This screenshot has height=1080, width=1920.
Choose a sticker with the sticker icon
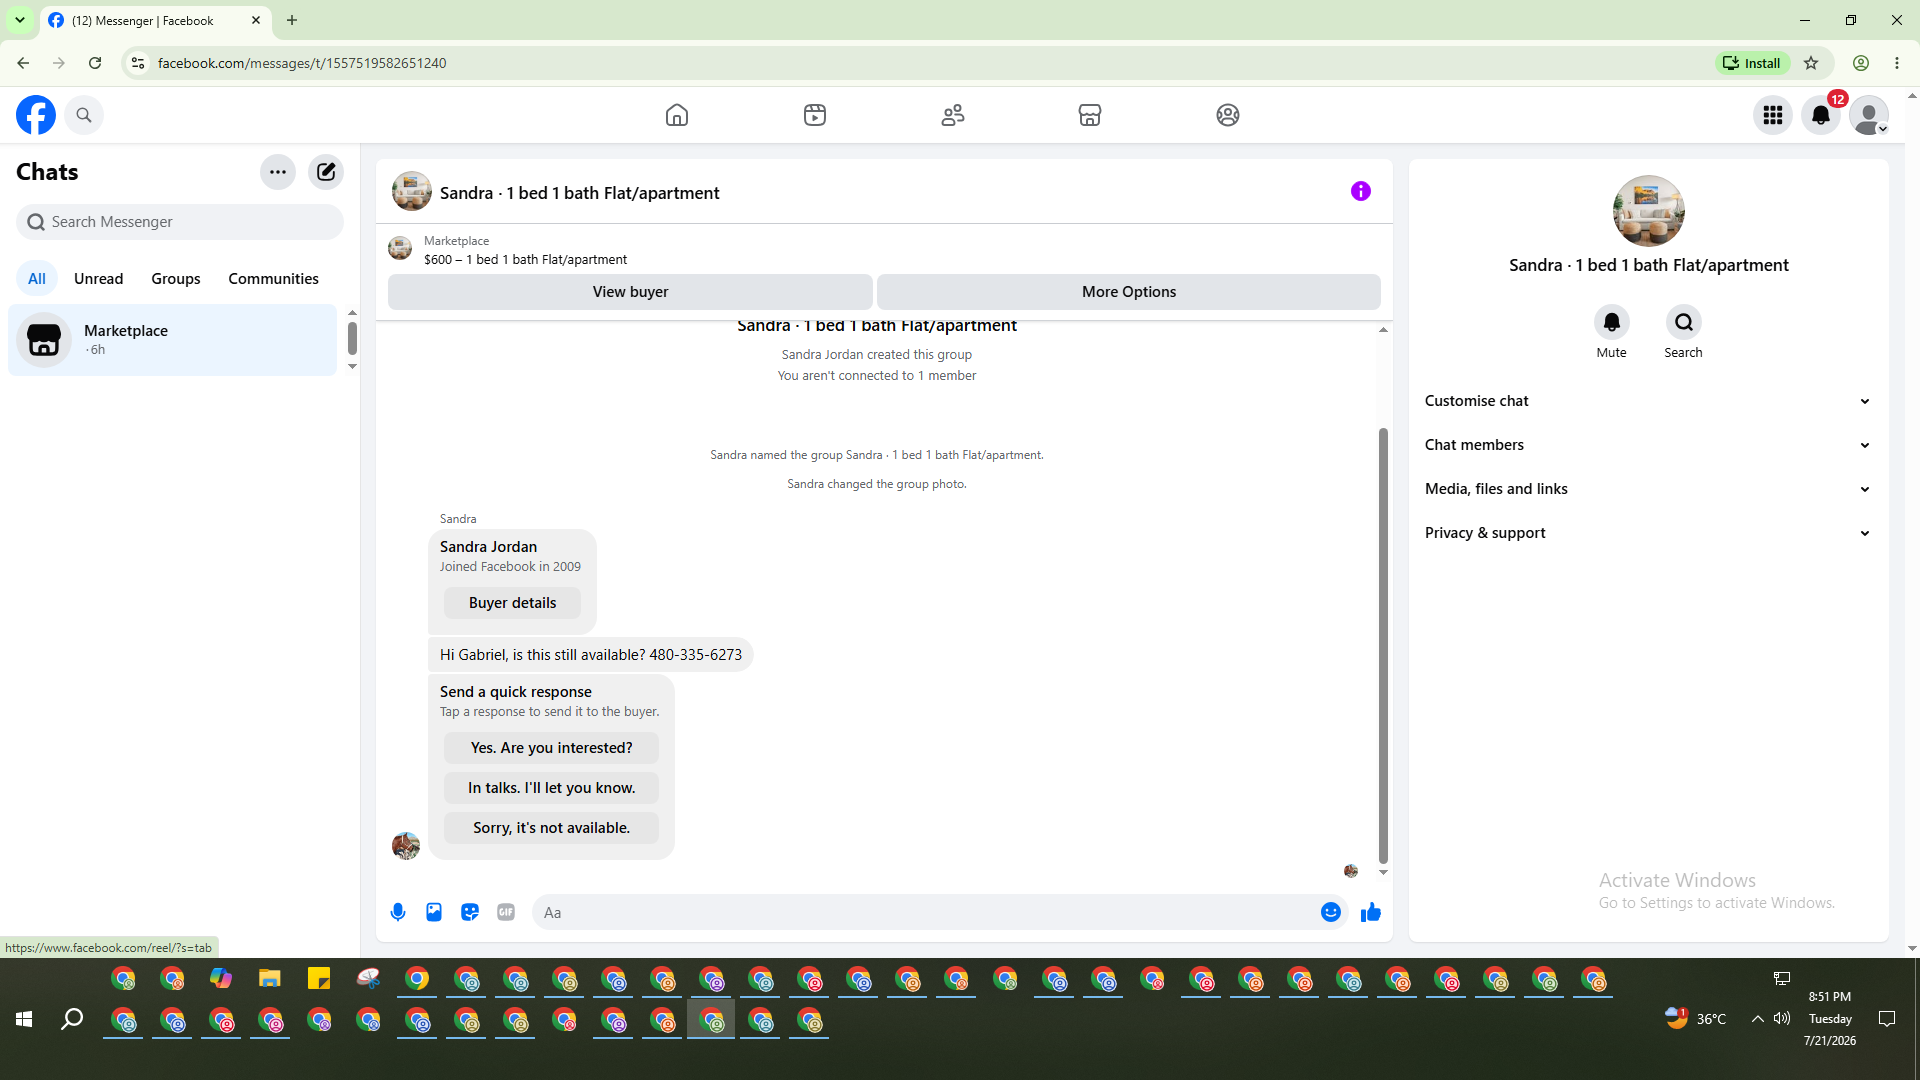coord(470,912)
